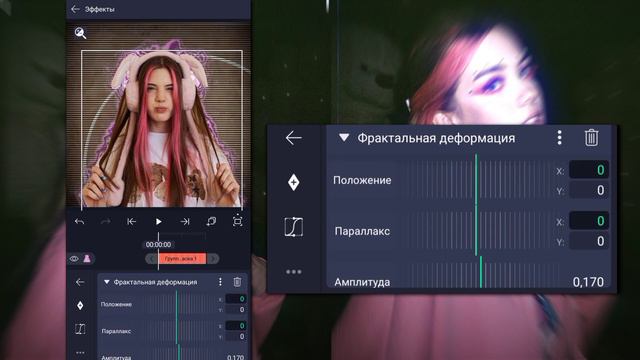
Task: Open the curve editor in small panel
Action: tap(80, 329)
